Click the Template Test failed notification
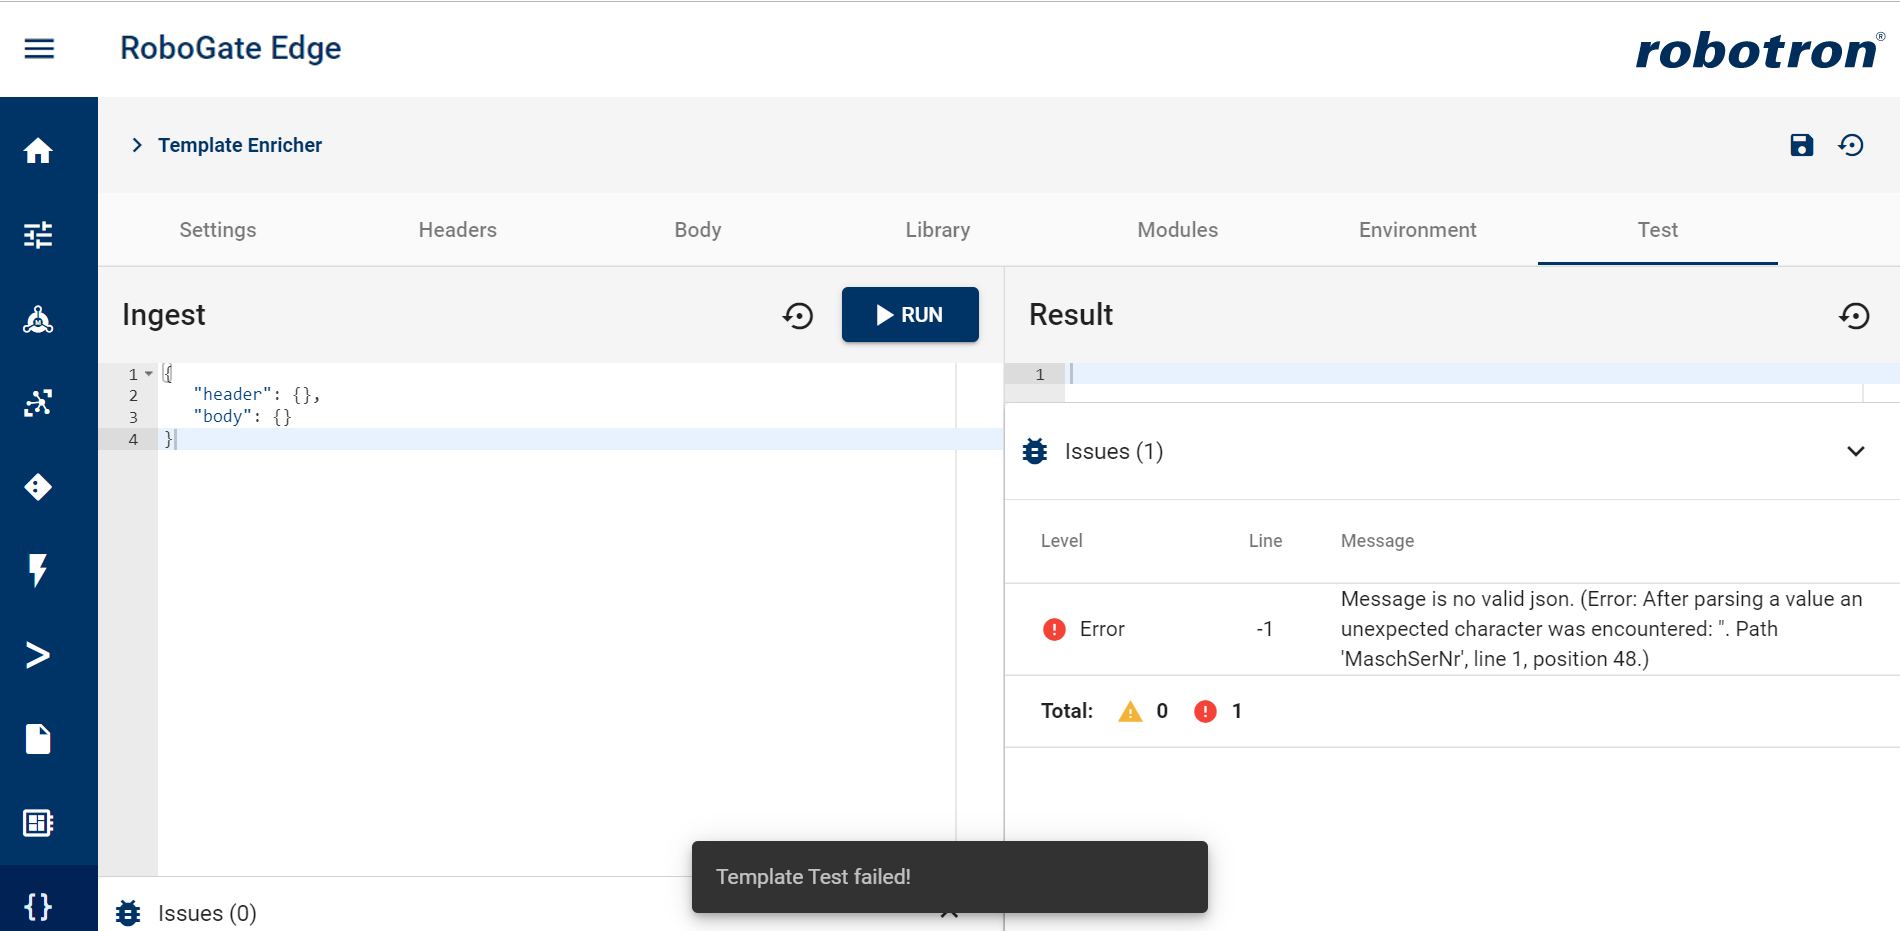This screenshot has width=1900, height=931. (950, 877)
